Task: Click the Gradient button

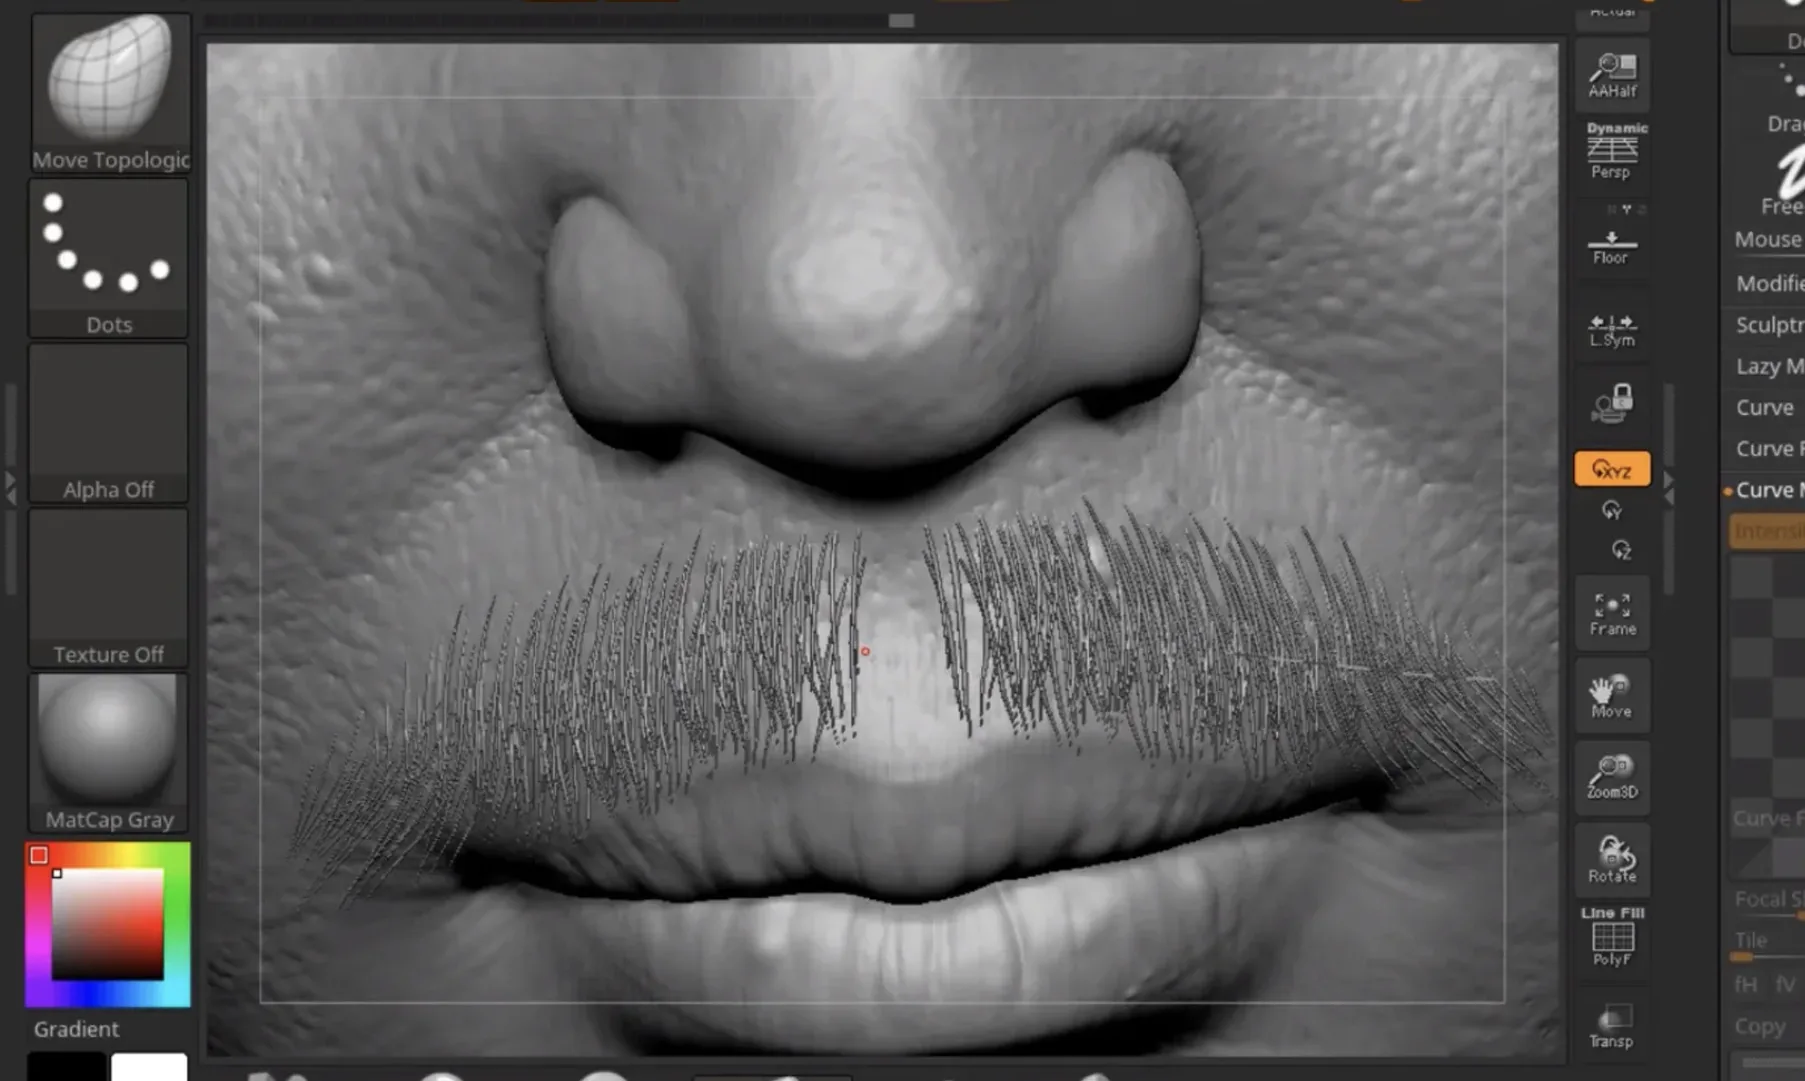Action: (x=76, y=1029)
